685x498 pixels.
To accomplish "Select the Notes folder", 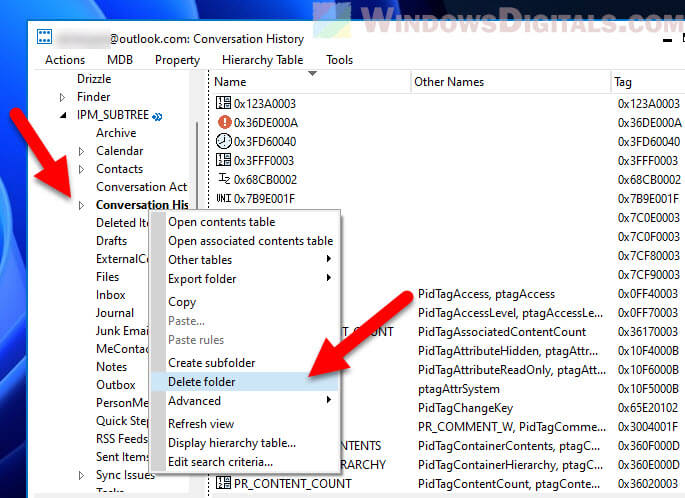I will click(x=111, y=367).
